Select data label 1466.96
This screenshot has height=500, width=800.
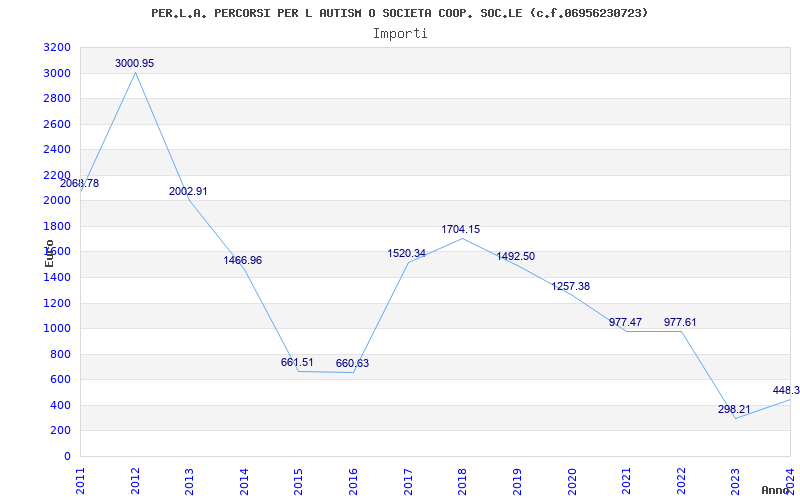[242, 260]
